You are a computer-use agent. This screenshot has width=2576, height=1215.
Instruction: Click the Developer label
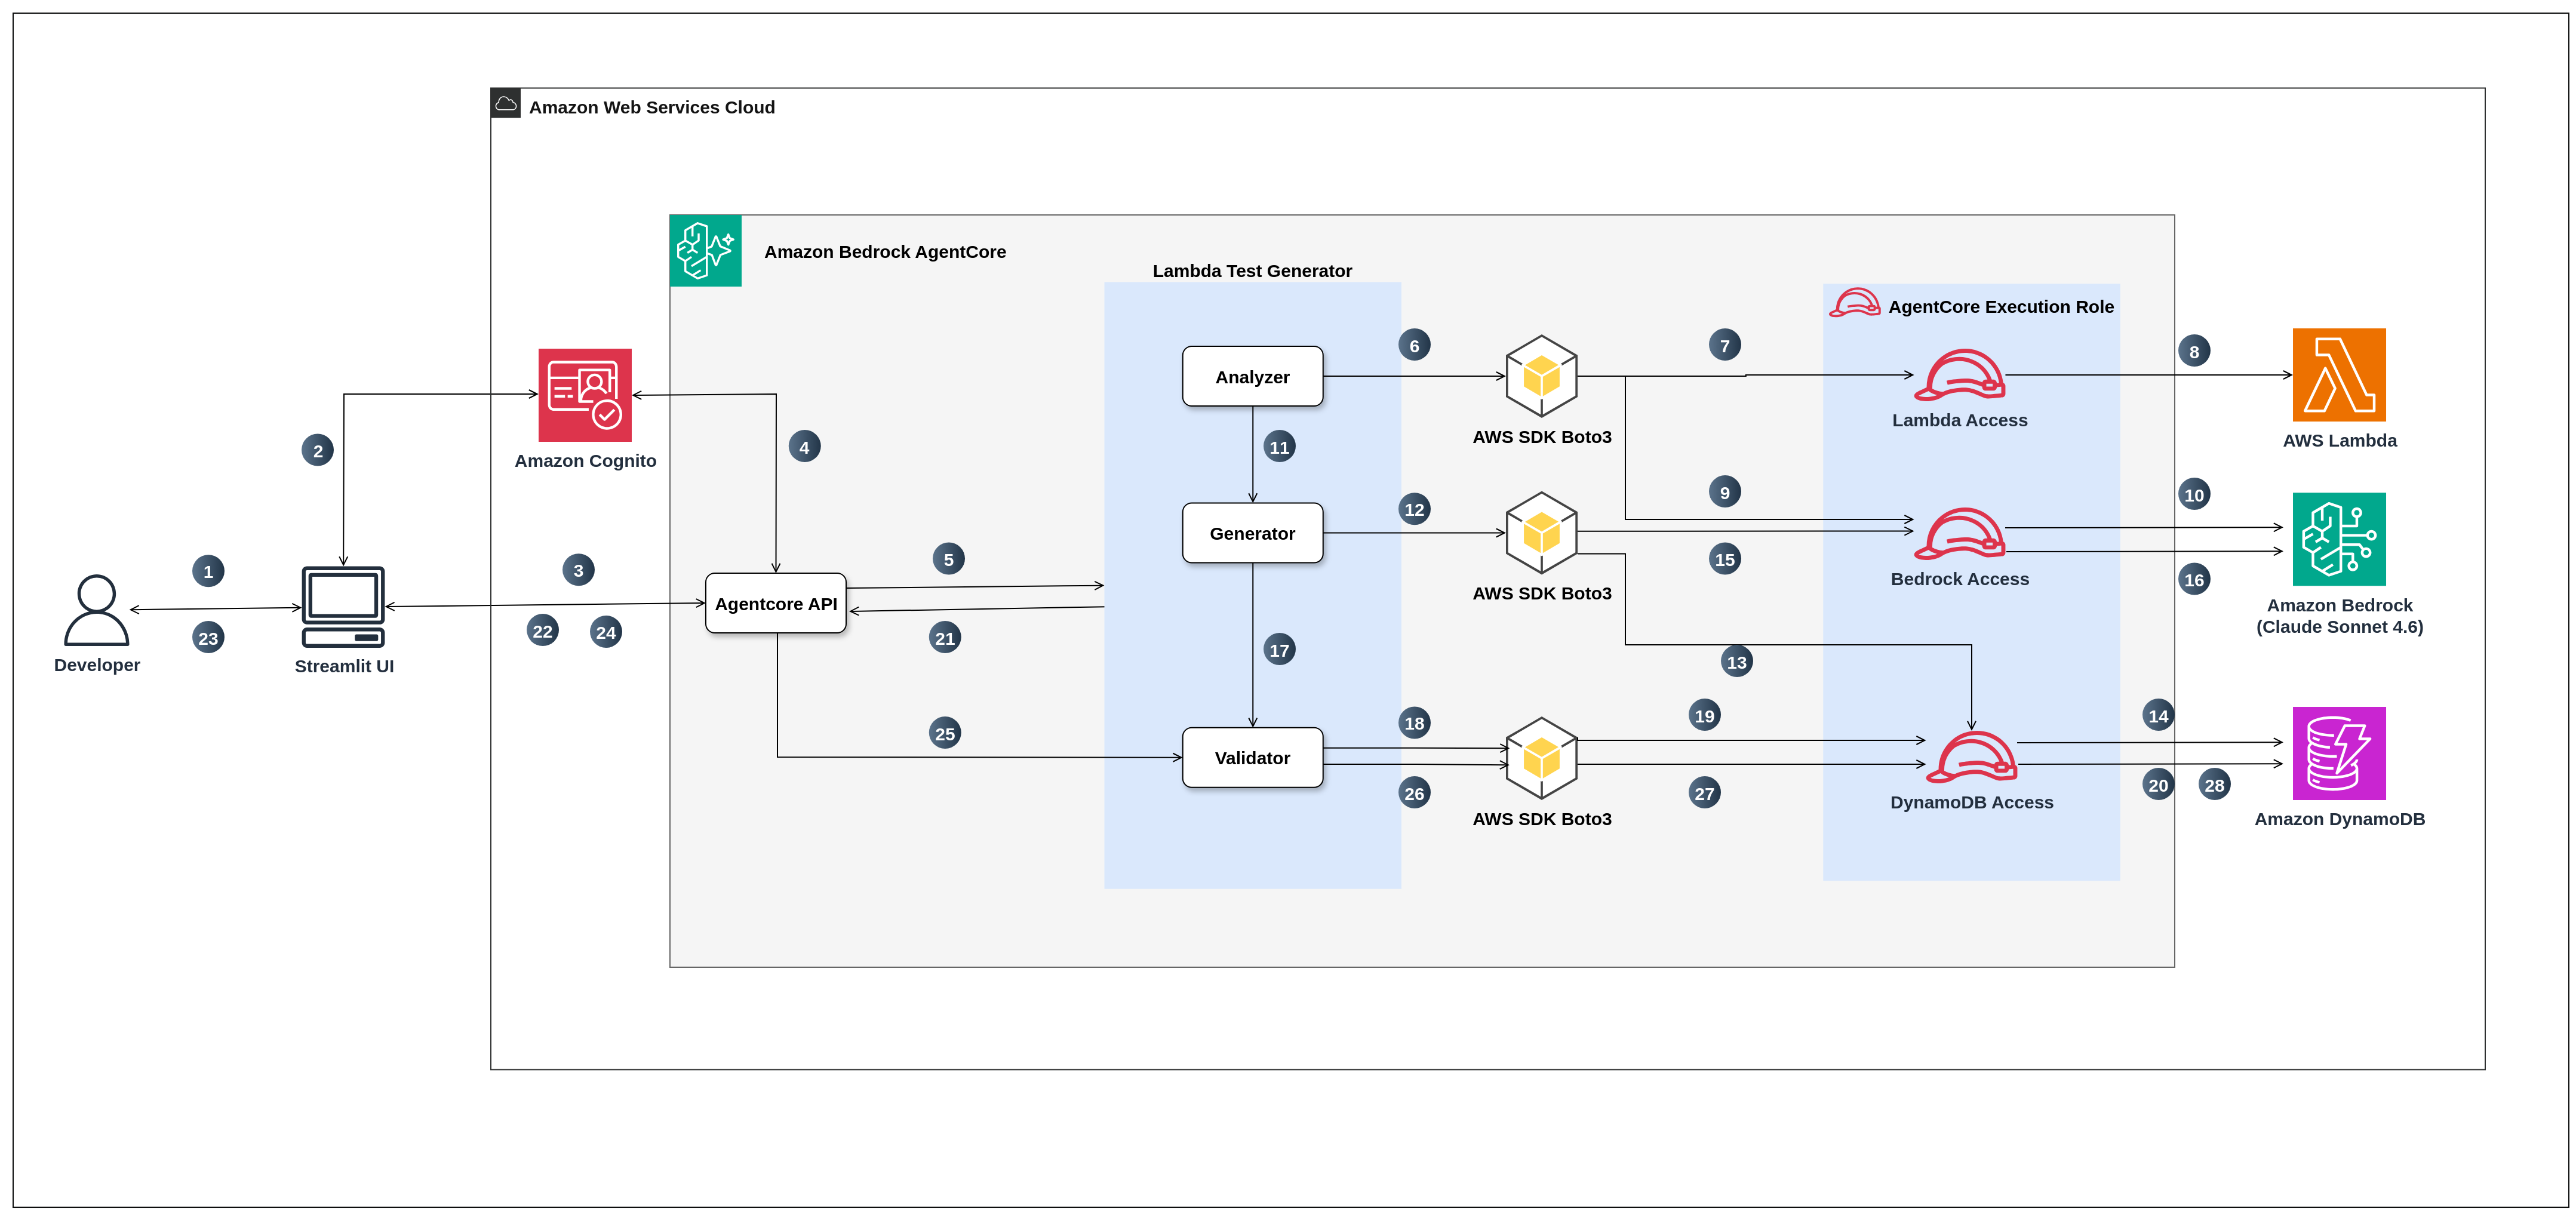click(x=97, y=665)
